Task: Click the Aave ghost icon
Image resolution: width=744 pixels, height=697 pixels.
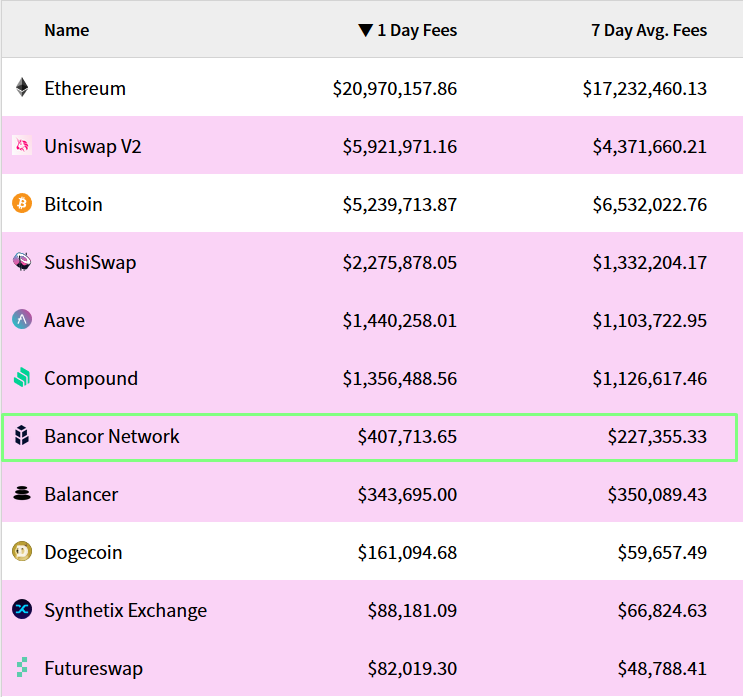Action: pos(22,319)
